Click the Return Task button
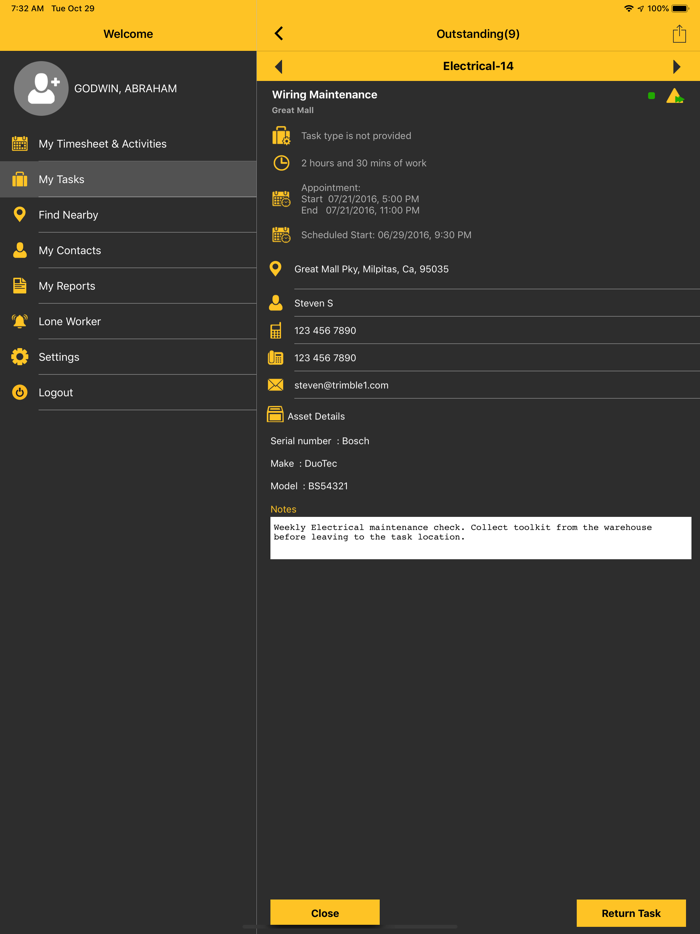Viewport: 700px width, 934px height. pyautogui.click(x=631, y=913)
